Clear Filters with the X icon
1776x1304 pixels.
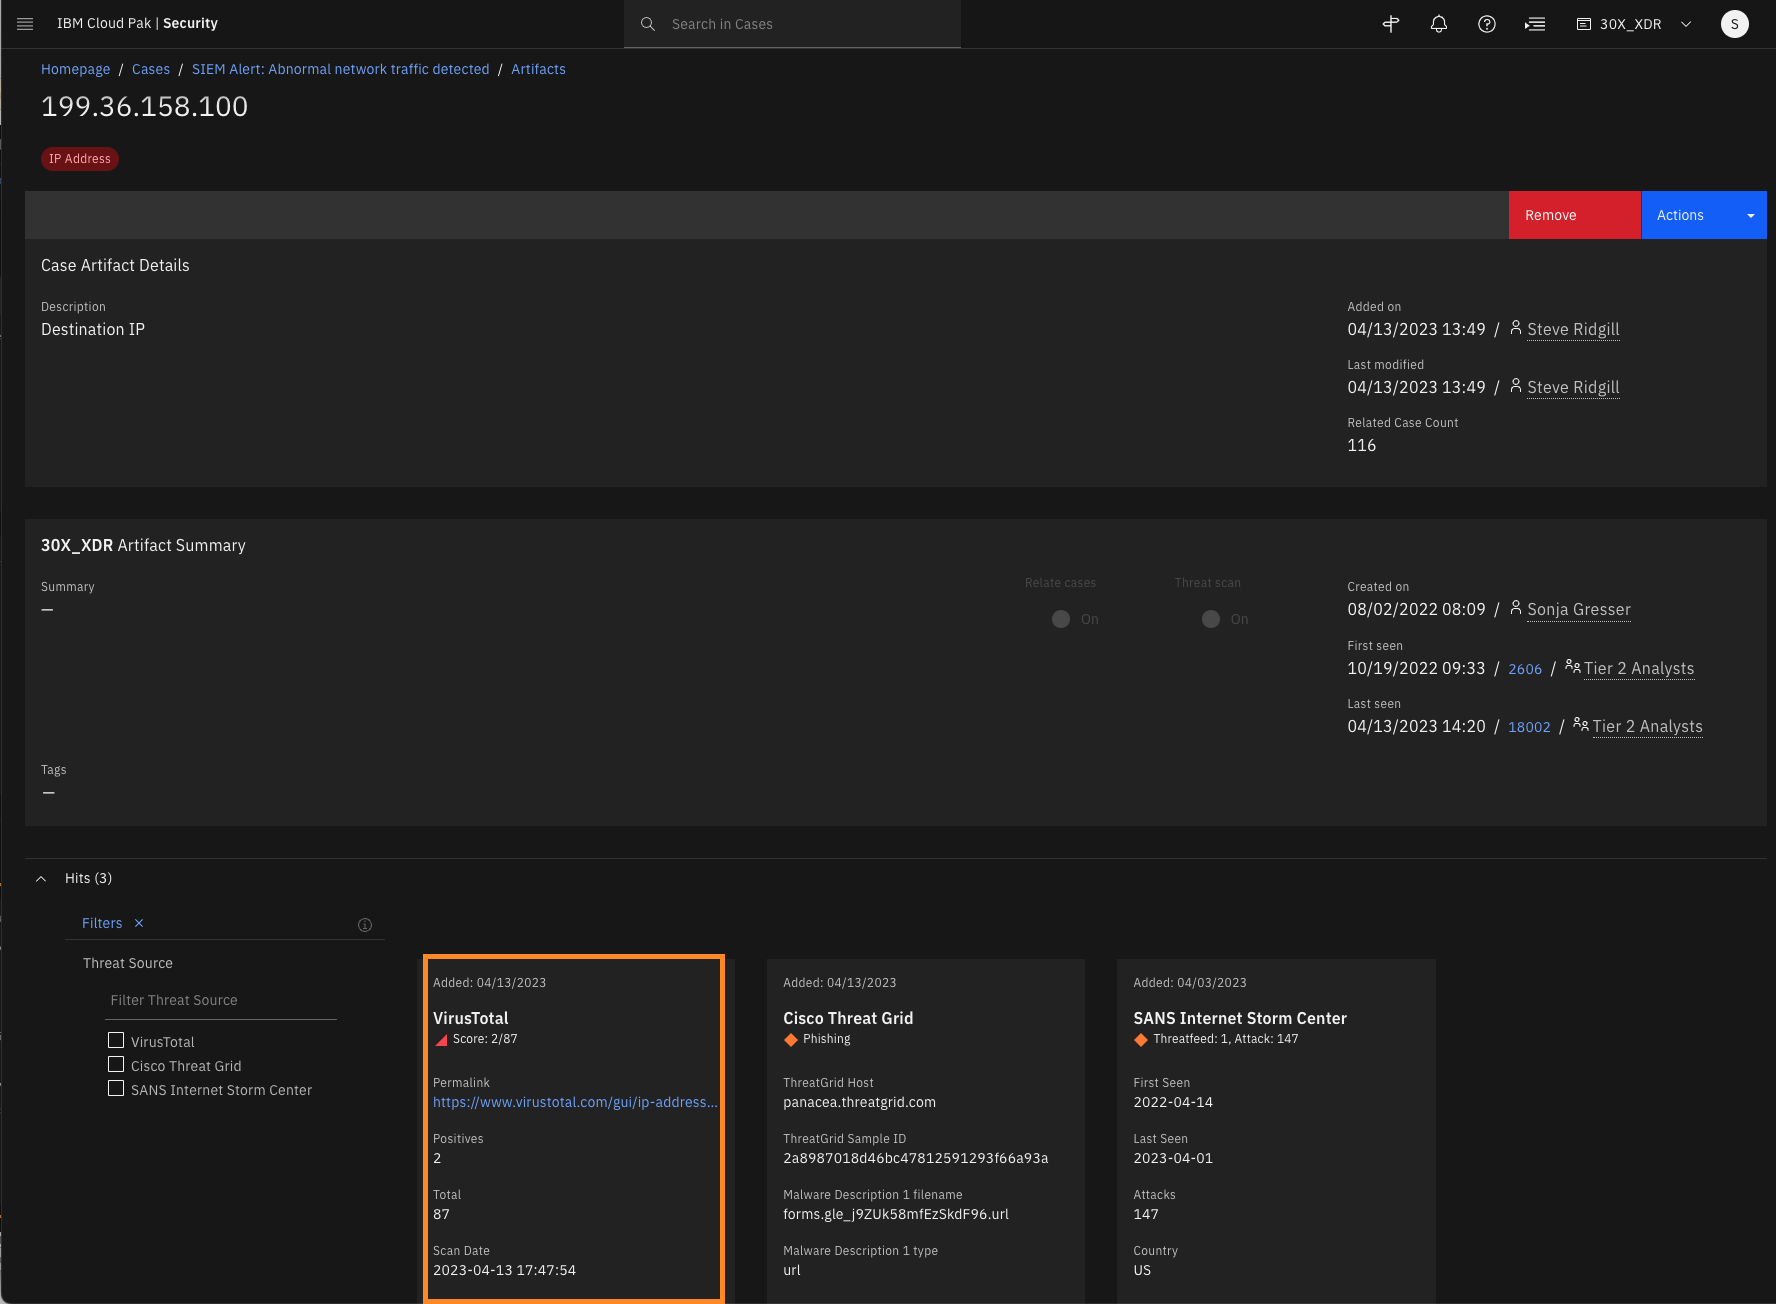[139, 923]
